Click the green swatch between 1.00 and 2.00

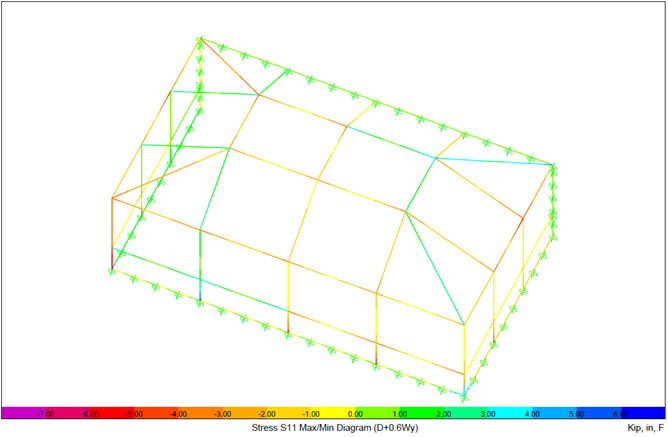click(x=422, y=413)
